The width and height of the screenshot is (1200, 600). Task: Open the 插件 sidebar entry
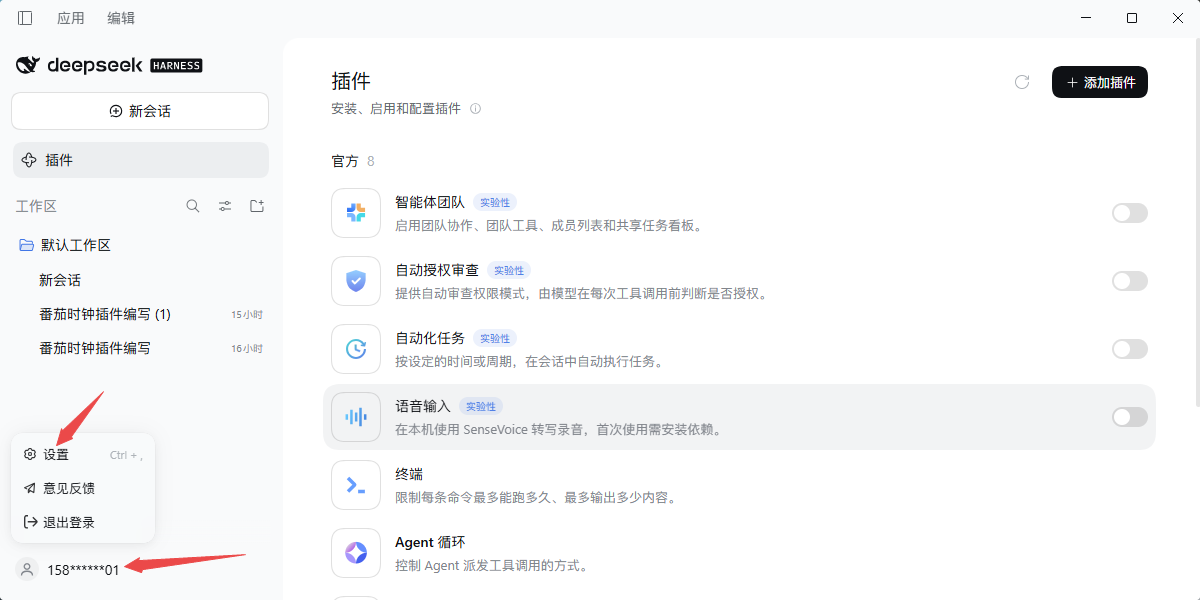pos(141,160)
